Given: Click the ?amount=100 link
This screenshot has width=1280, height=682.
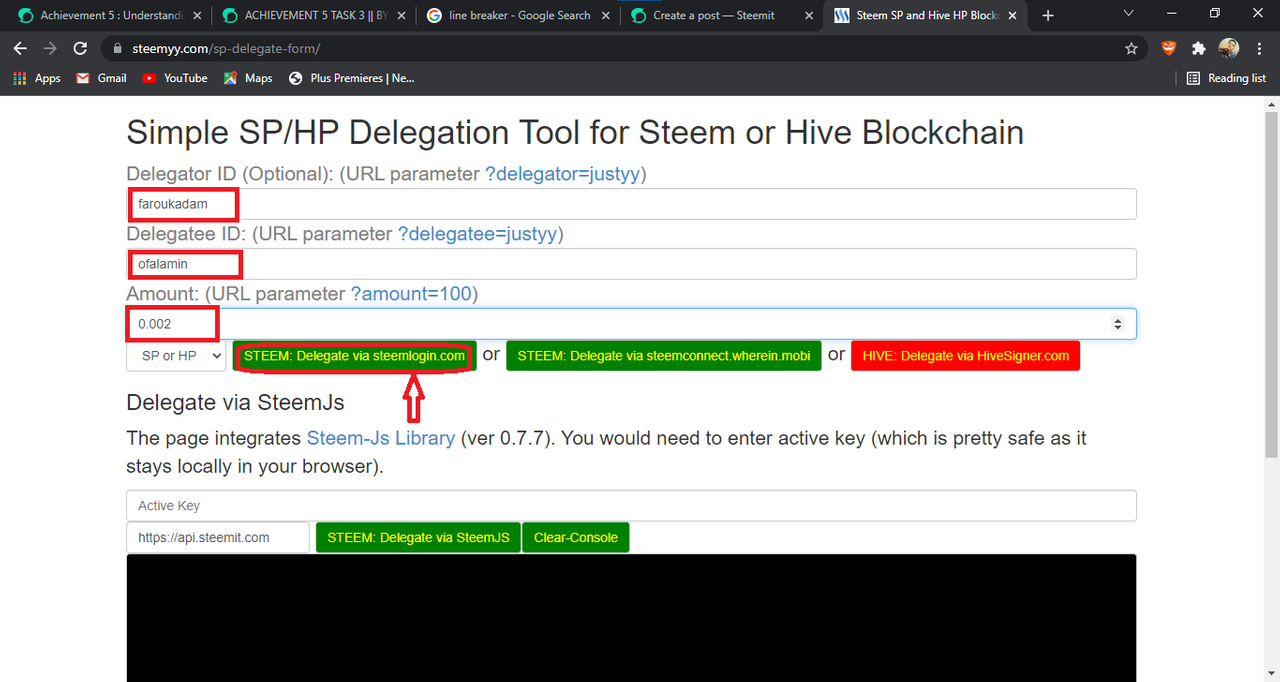Looking at the screenshot, I should (x=411, y=294).
